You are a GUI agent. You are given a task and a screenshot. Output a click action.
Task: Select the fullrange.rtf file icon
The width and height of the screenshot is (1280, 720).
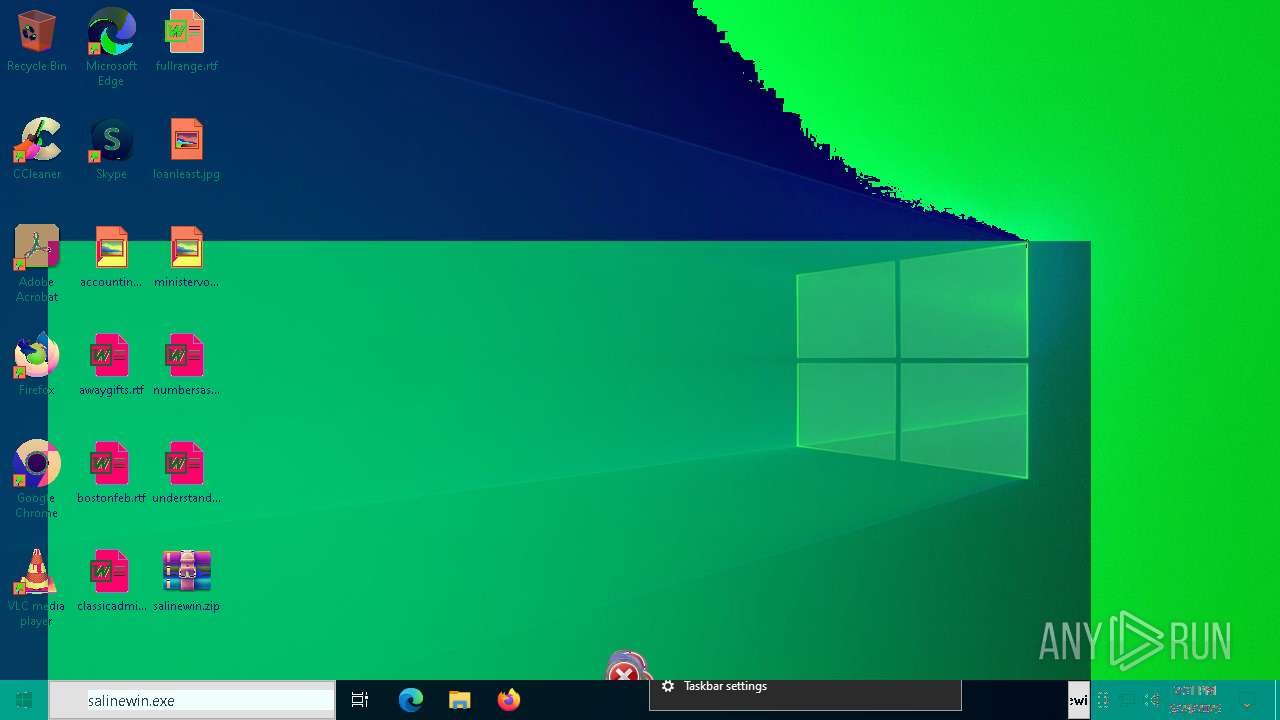coord(186,41)
